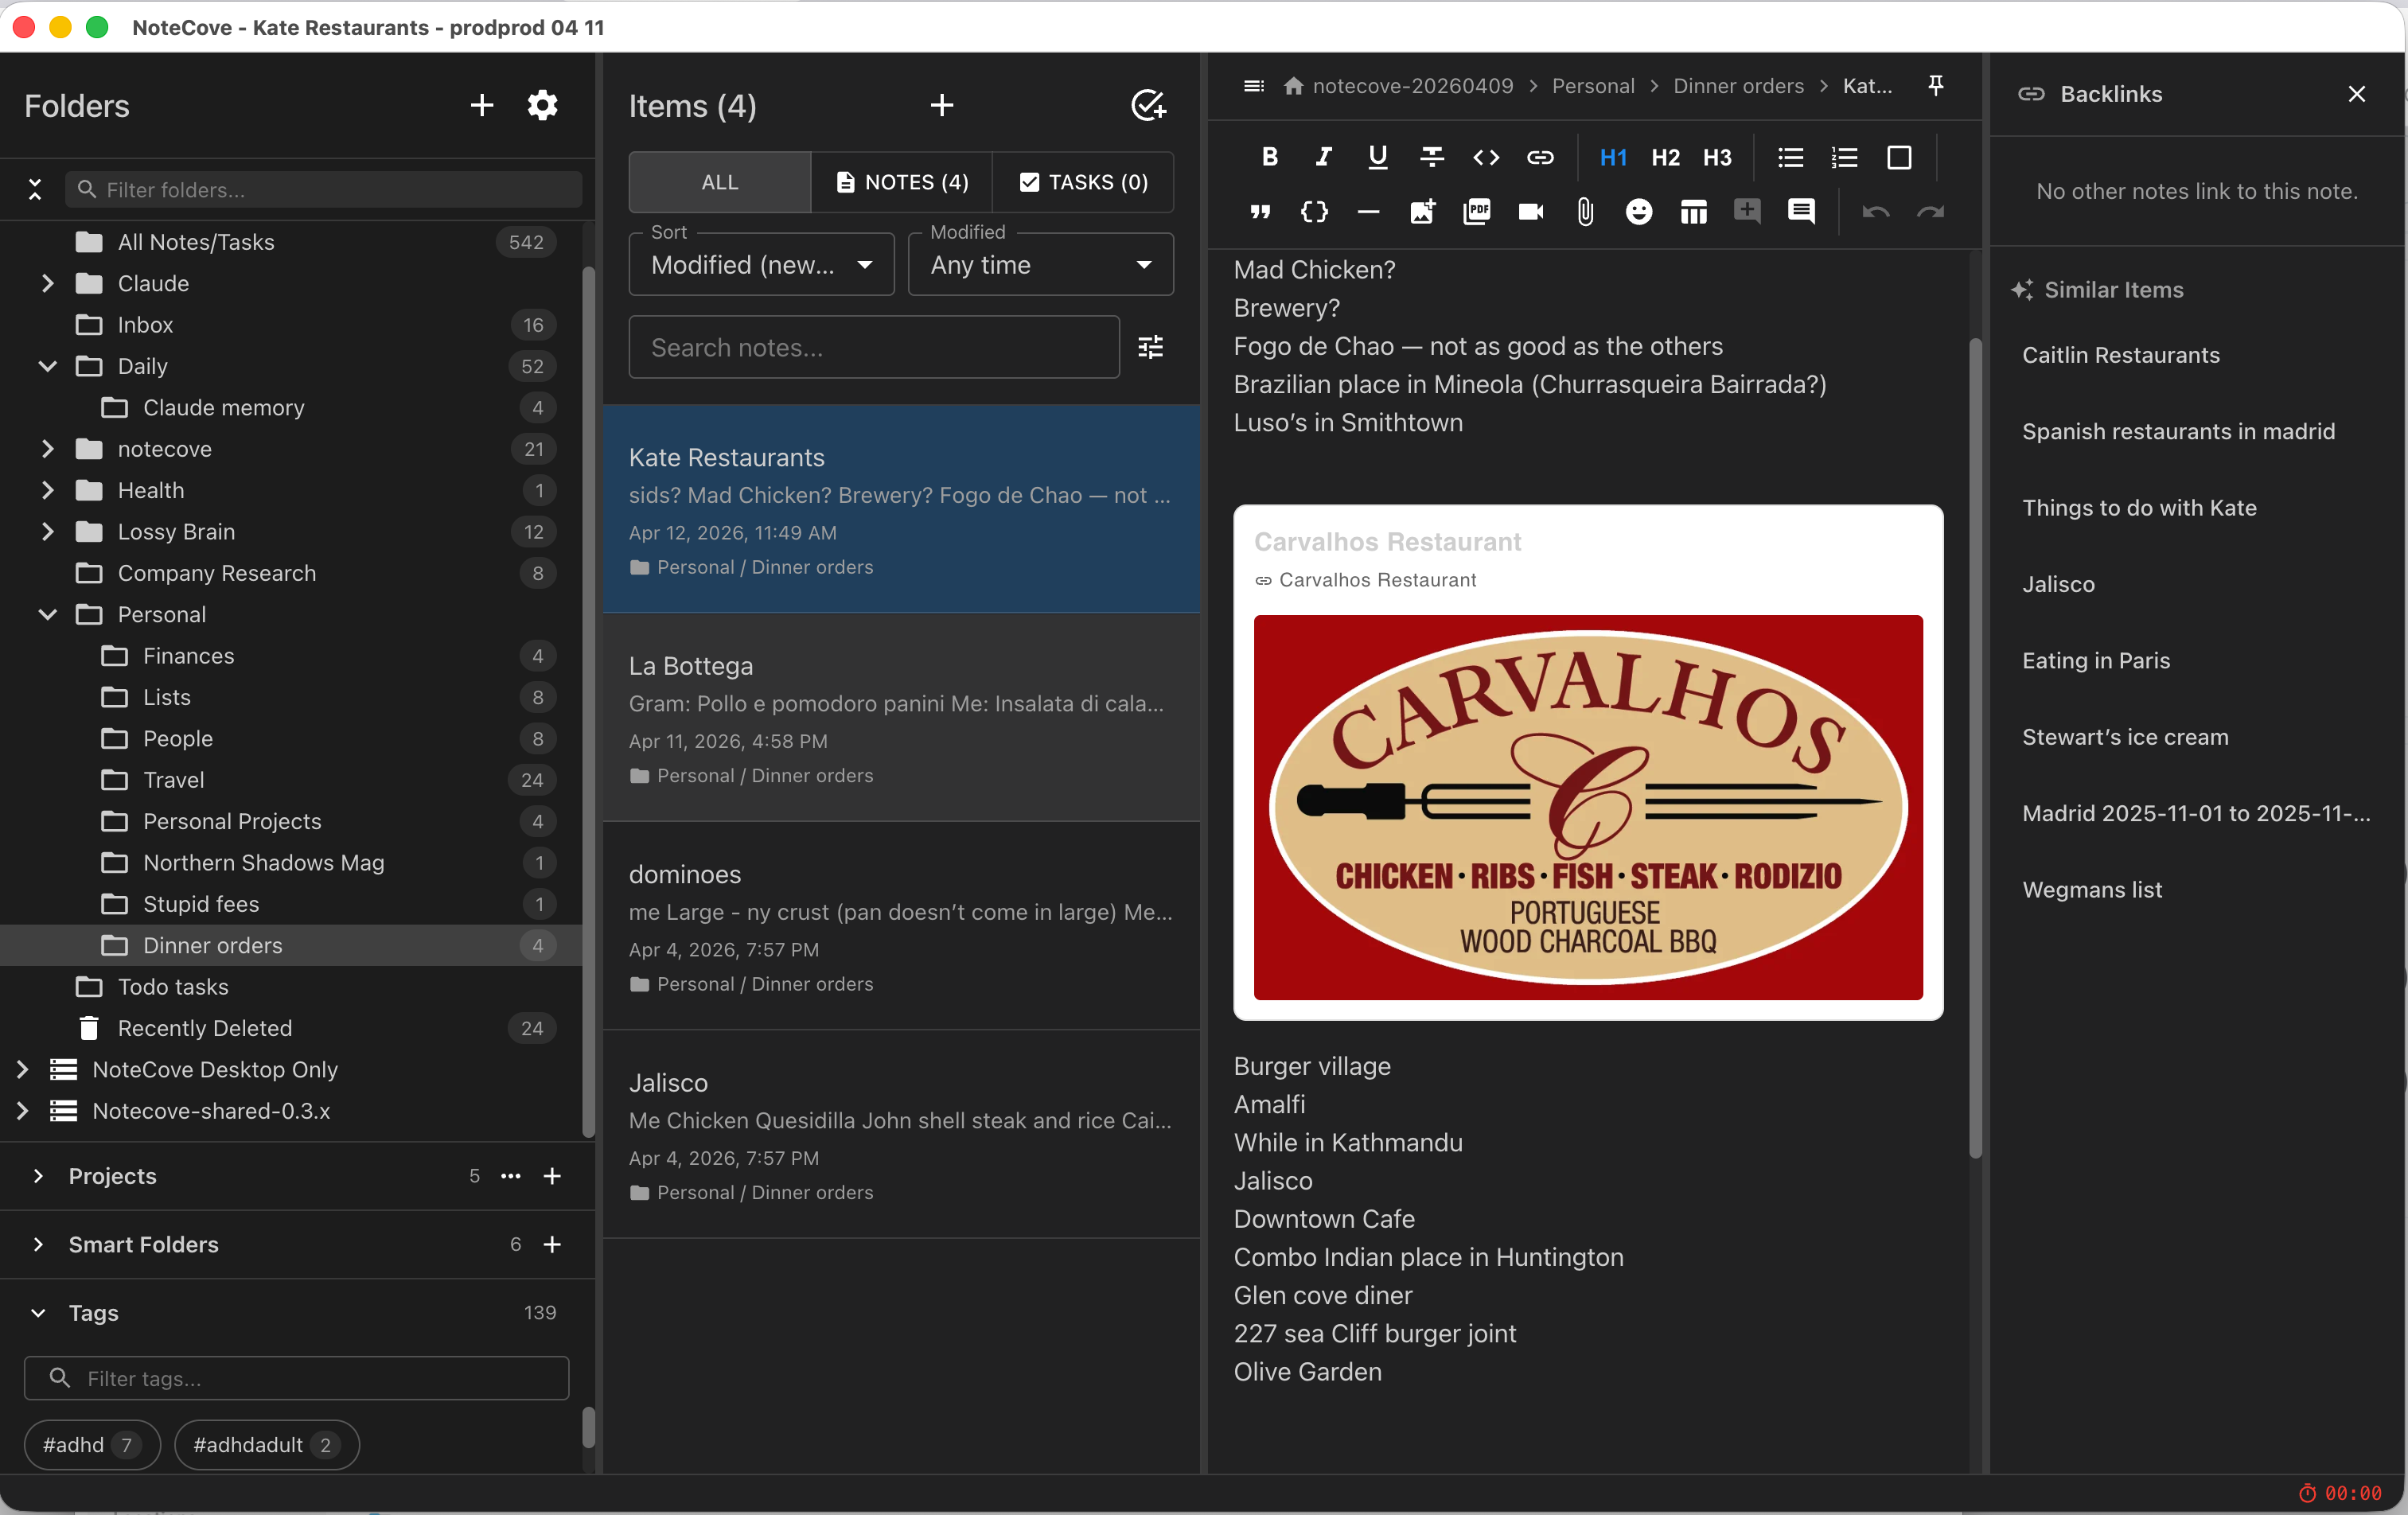Image resolution: width=2408 pixels, height=1515 pixels.
Task: Toggle the note outline panel icon
Action: (1254, 86)
